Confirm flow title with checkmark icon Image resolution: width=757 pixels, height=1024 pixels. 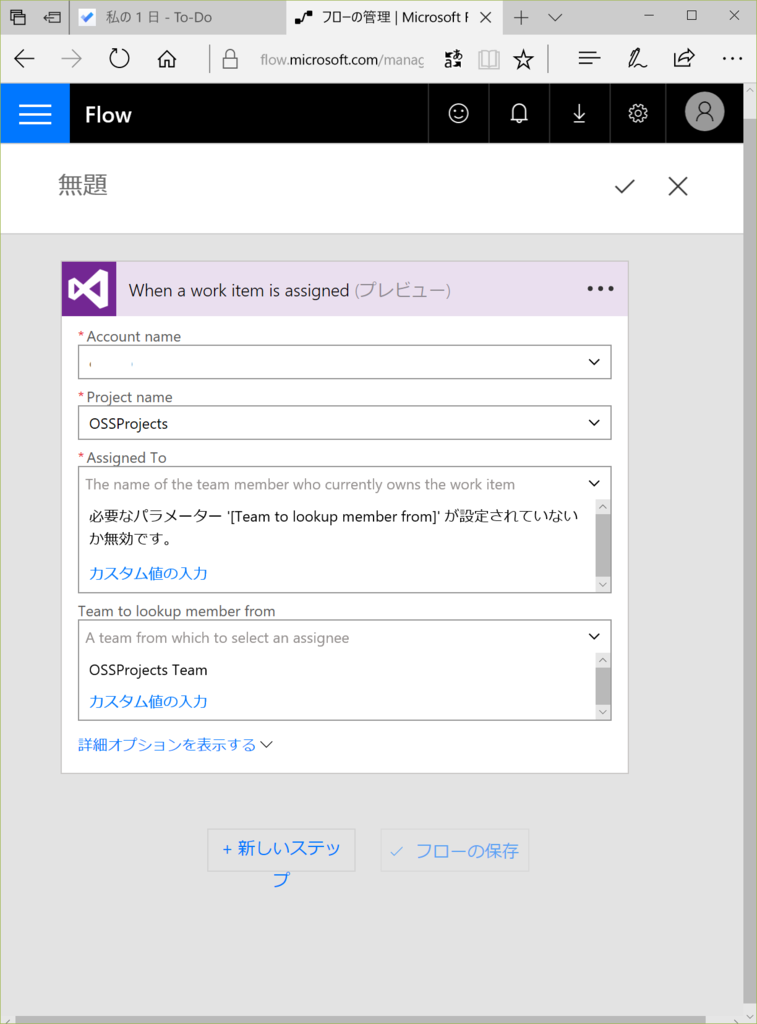(625, 187)
